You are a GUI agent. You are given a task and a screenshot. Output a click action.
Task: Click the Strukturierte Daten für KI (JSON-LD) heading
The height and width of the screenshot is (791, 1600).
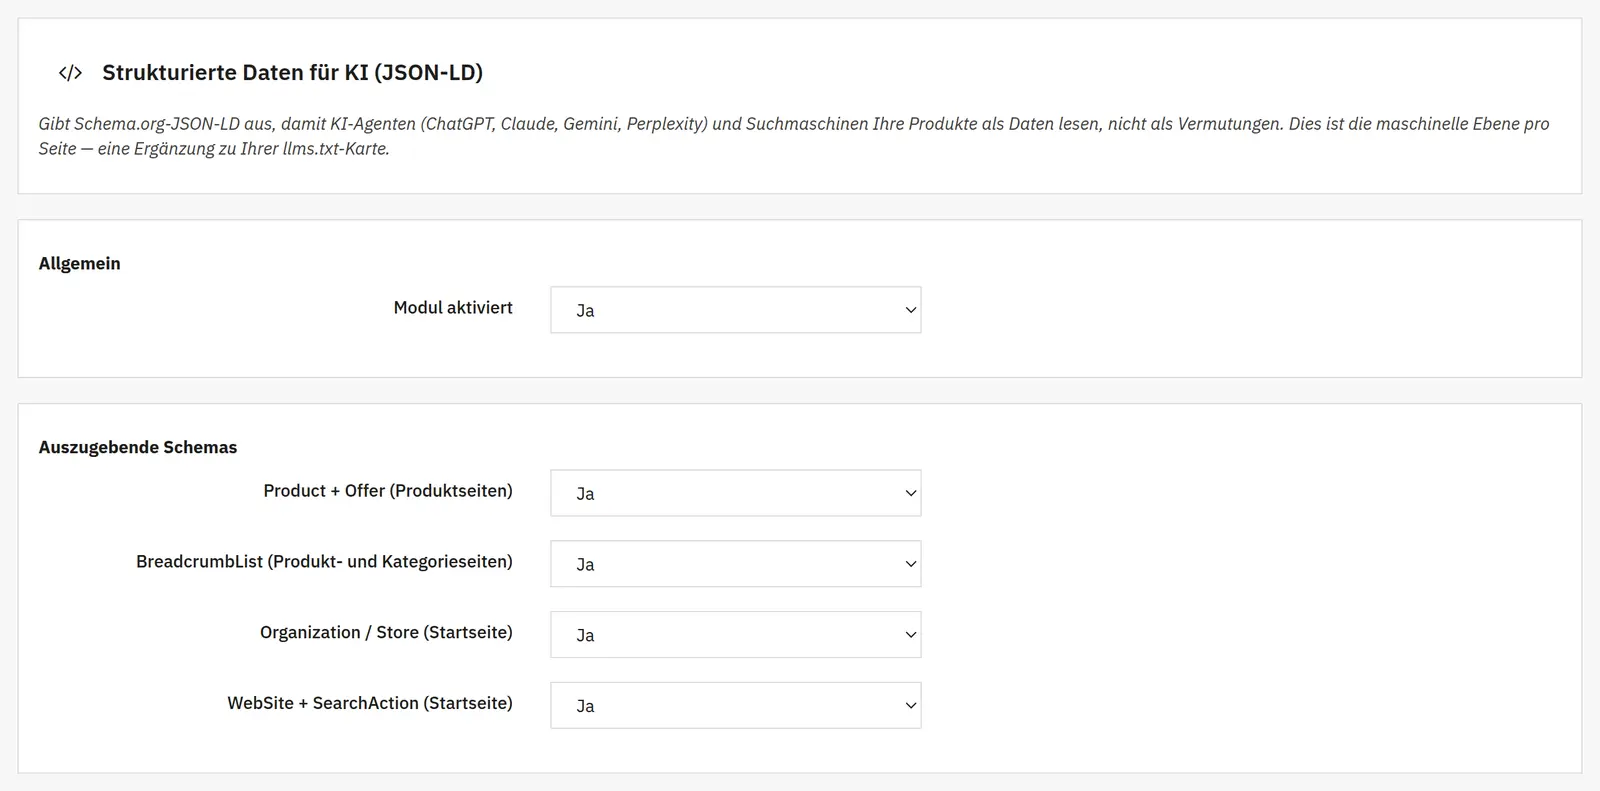(x=292, y=73)
